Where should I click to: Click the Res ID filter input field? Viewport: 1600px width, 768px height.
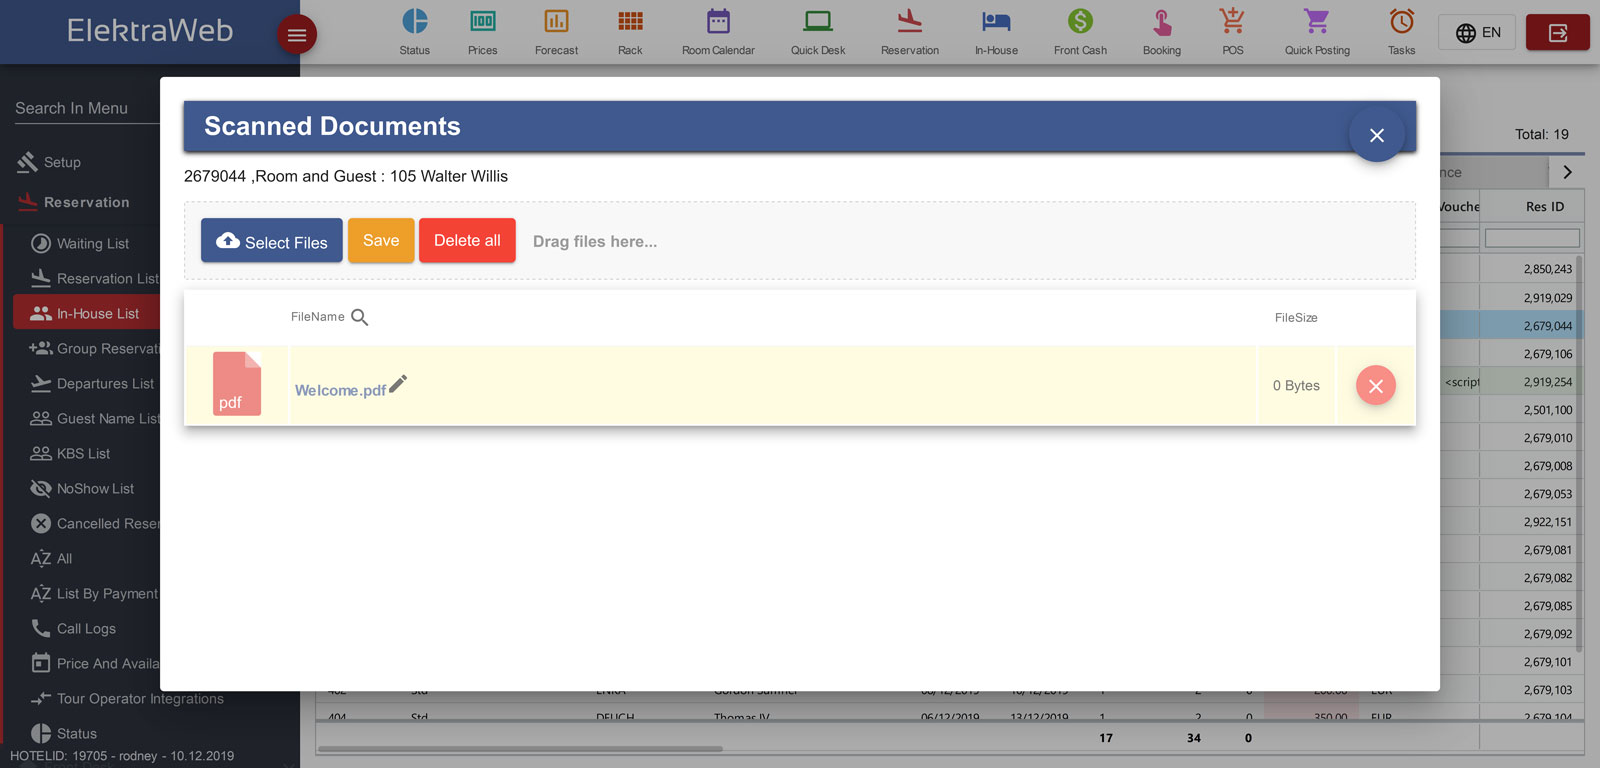click(x=1532, y=238)
